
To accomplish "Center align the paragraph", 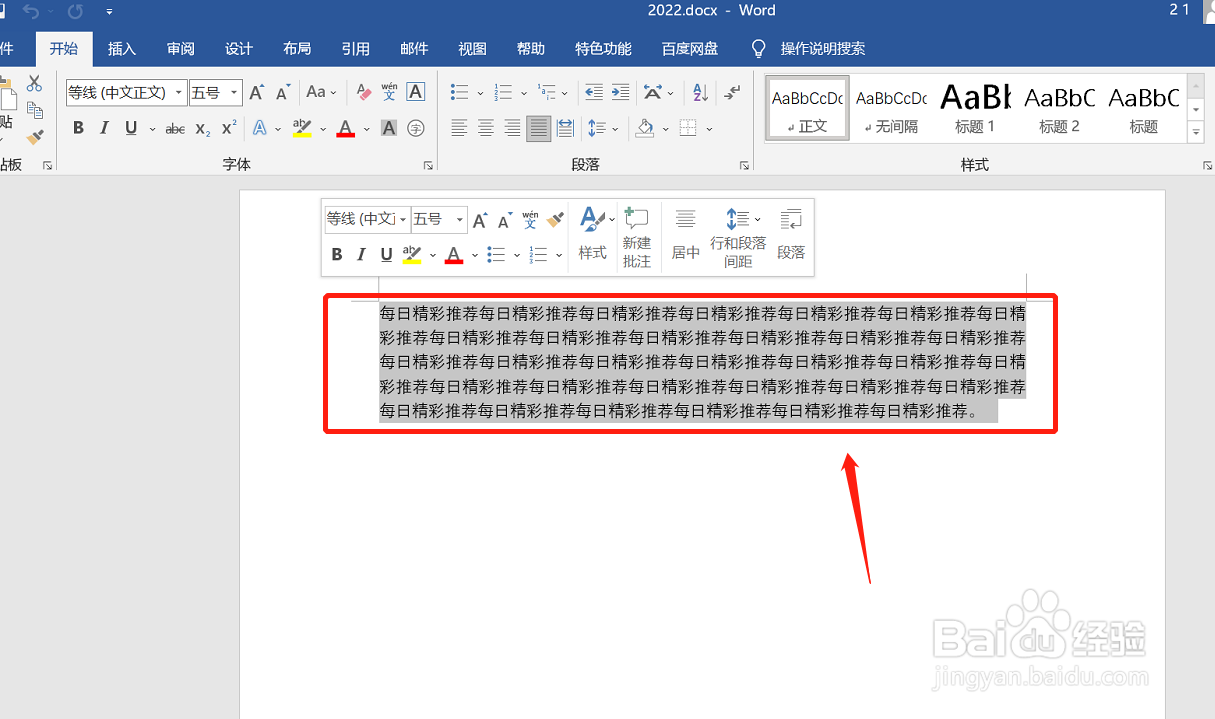I will pos(485,128).
